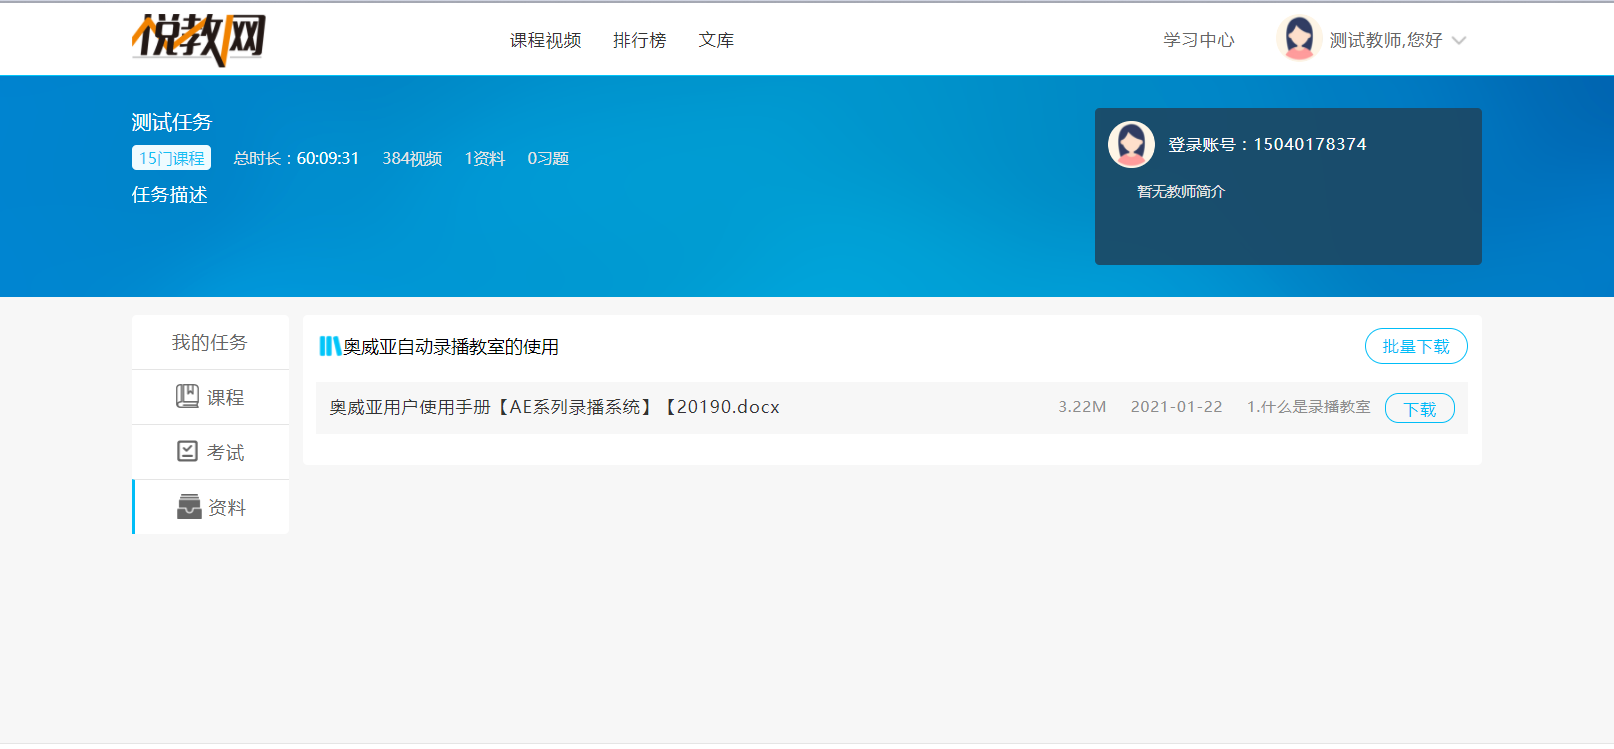Expand the user menu chevron
Screen dimensions: 1614x749
coord(1459,41)
